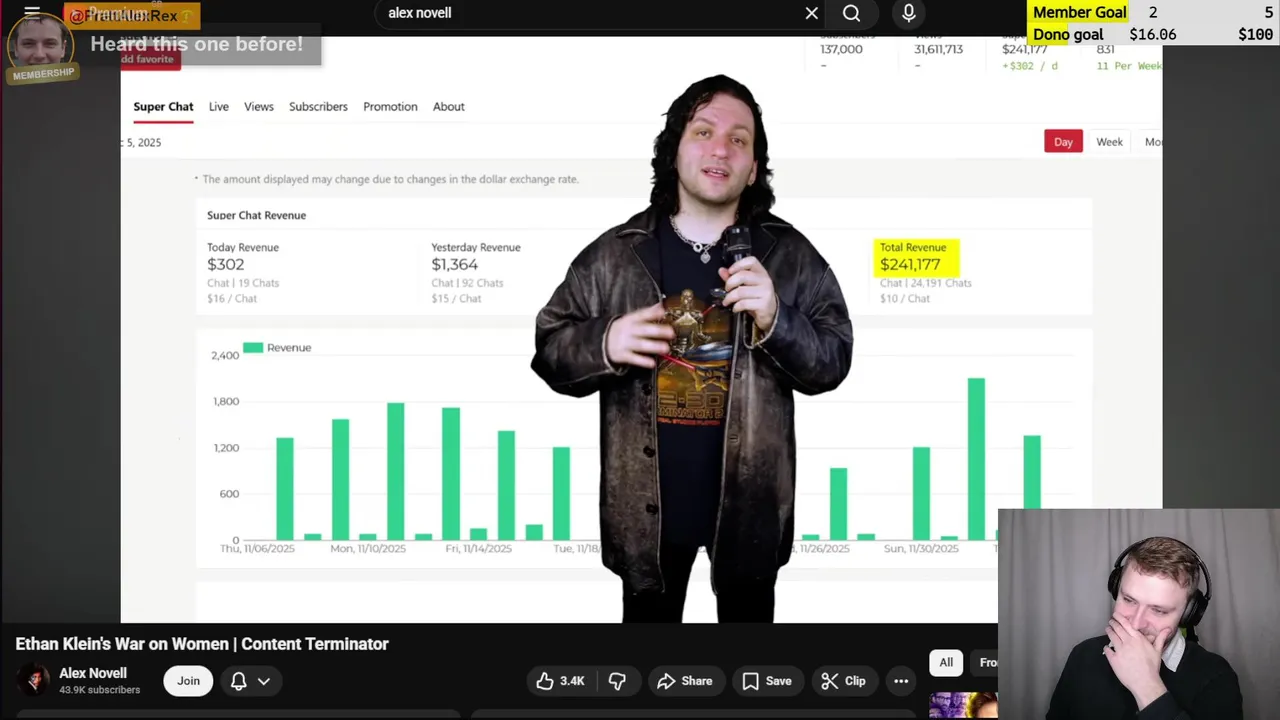Image resolution: width=1280 pixels, height=720 pixels.
Task: Expand notification options chevron
Action: point(264,681)
